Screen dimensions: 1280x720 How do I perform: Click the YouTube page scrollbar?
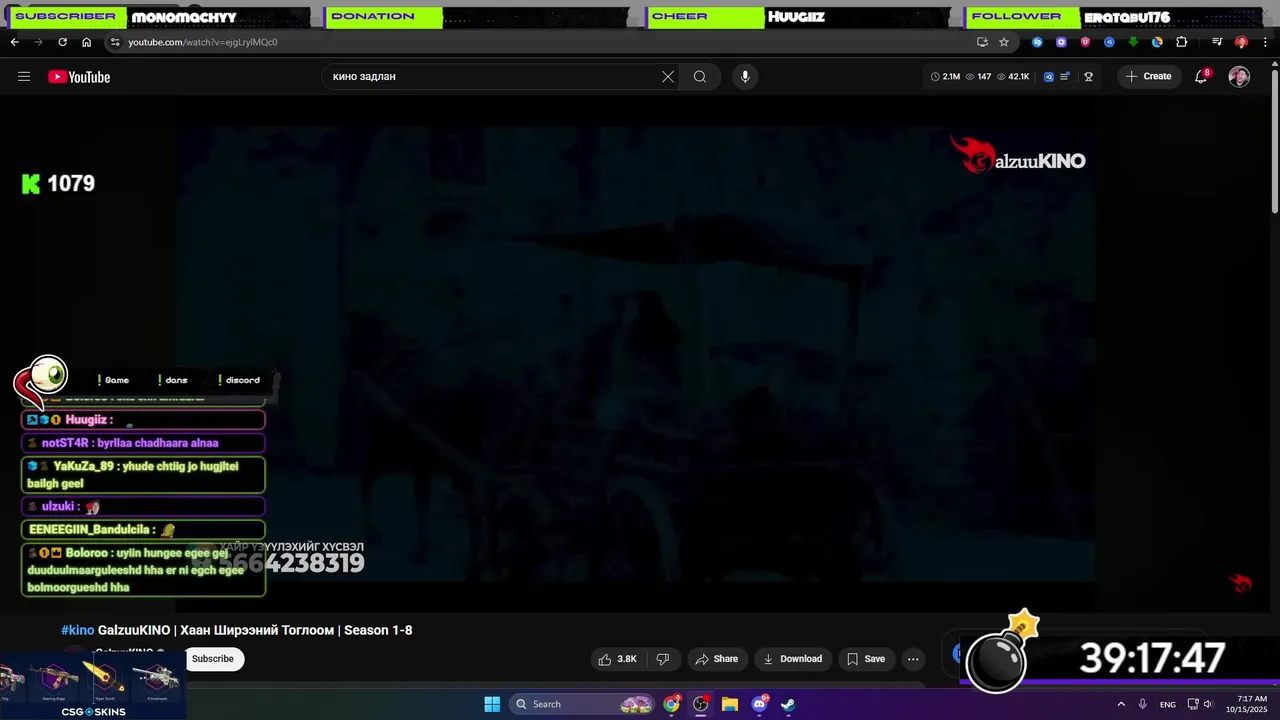click(1274, 140)
